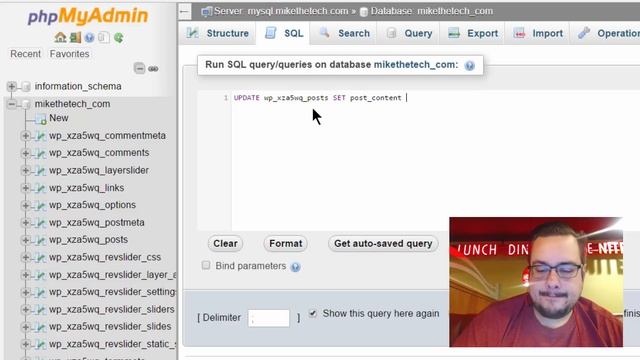Click the wp_xza5wq_links table icon

click(x=40, y=188)
